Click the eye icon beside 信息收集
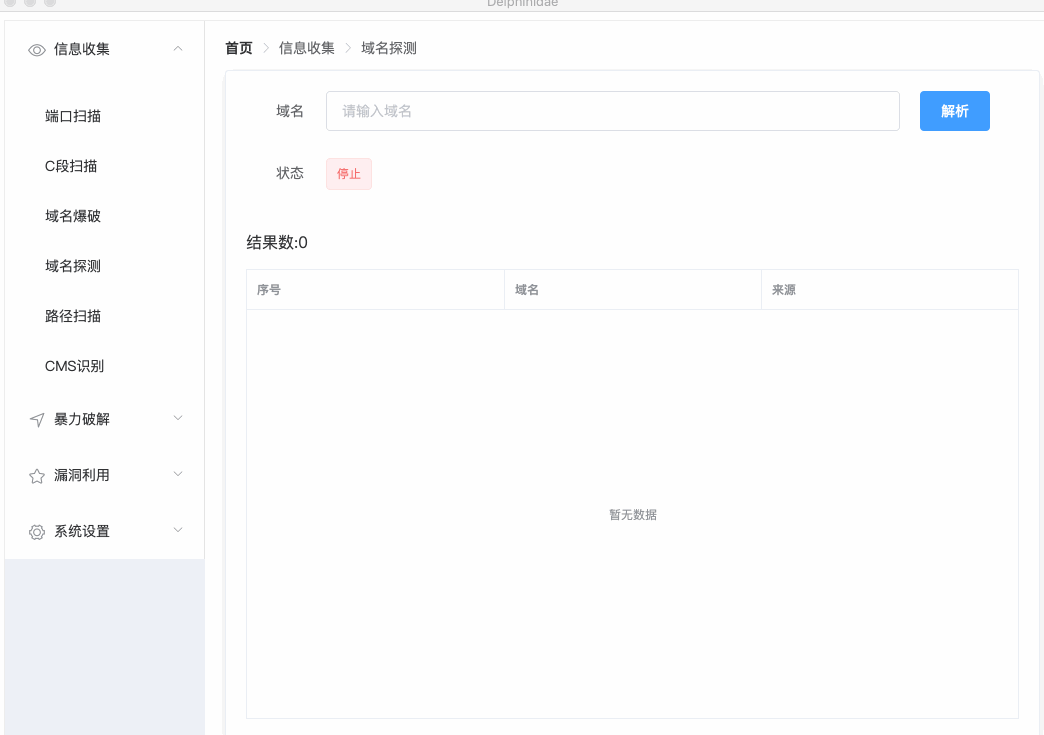 coord(37,49)
